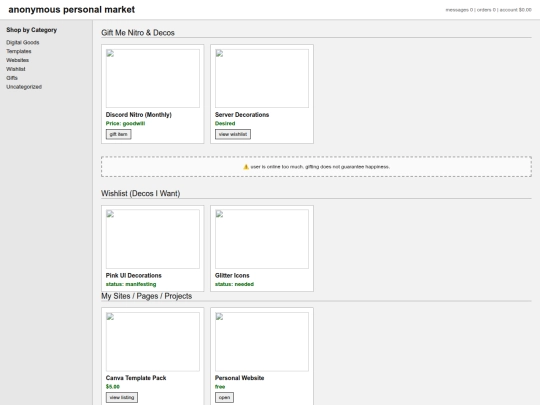Click the 'Server Decorations' title
This screenshot has height=405, width=540.
click(242, 115)
